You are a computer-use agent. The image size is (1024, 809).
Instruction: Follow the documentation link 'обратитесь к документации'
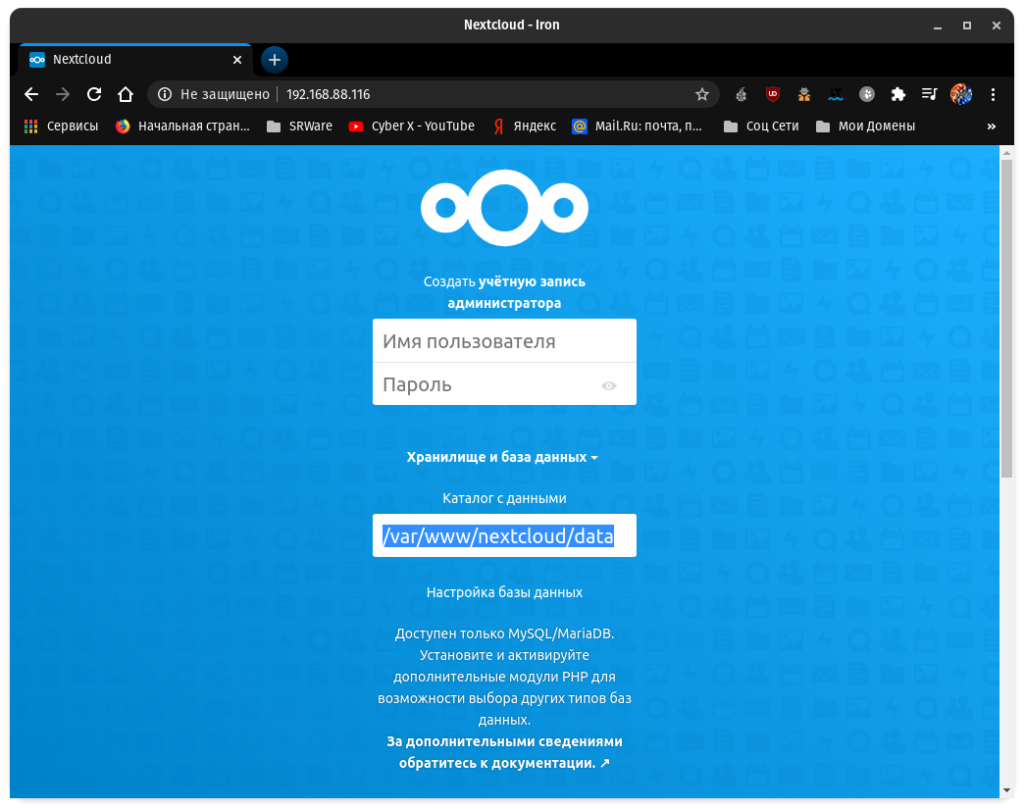504,763
